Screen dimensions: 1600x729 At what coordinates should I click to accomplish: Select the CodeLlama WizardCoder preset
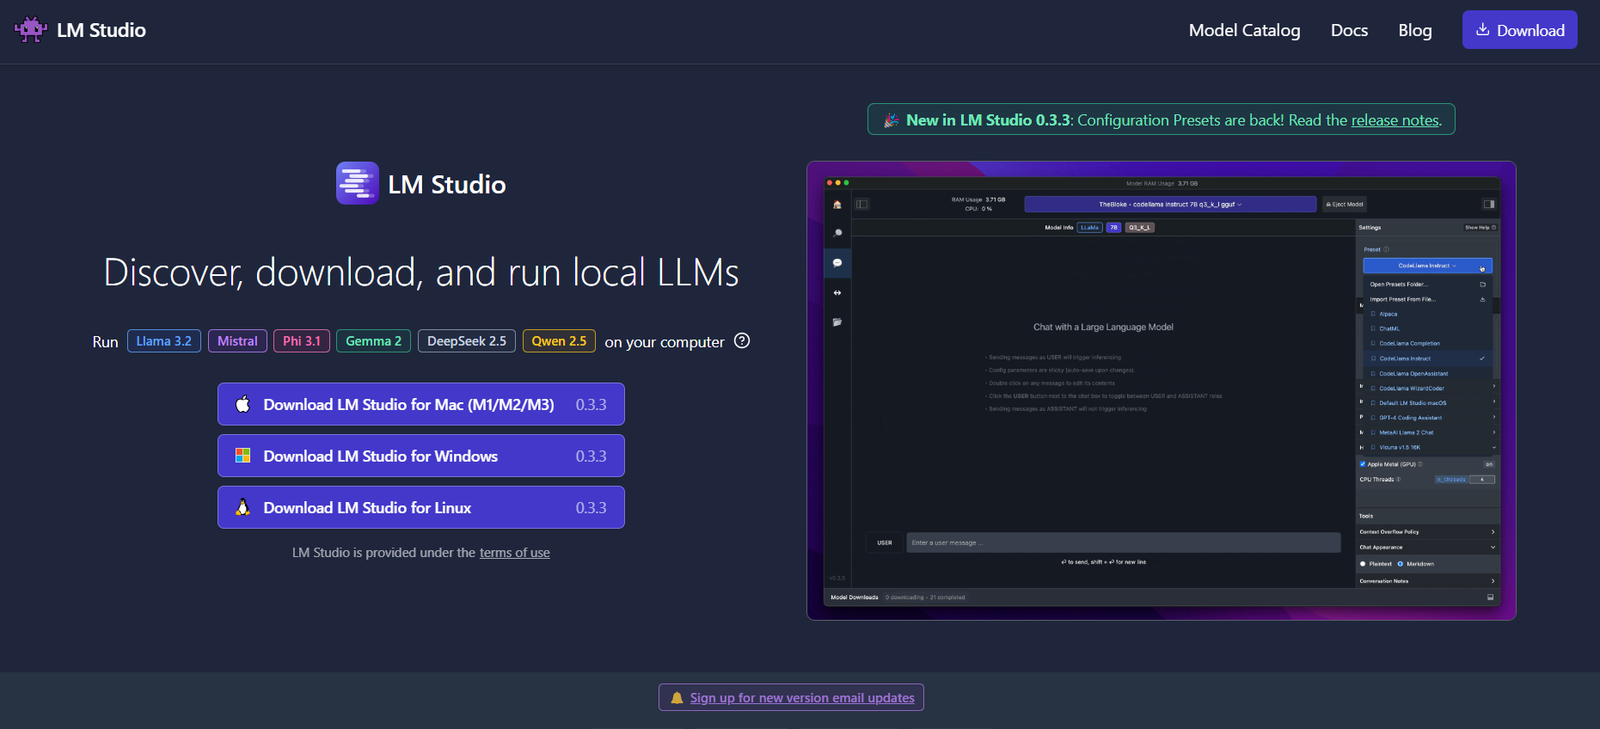pos(1427,388)
